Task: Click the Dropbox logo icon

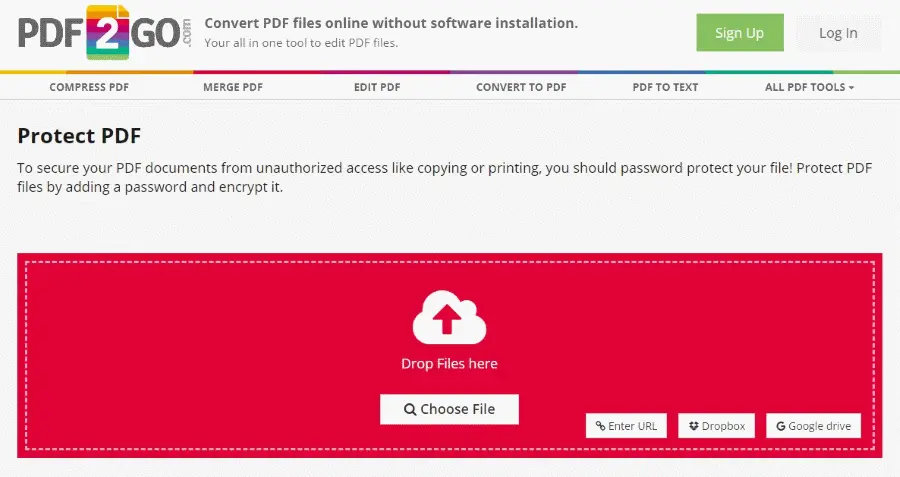Action: point(694,426)
